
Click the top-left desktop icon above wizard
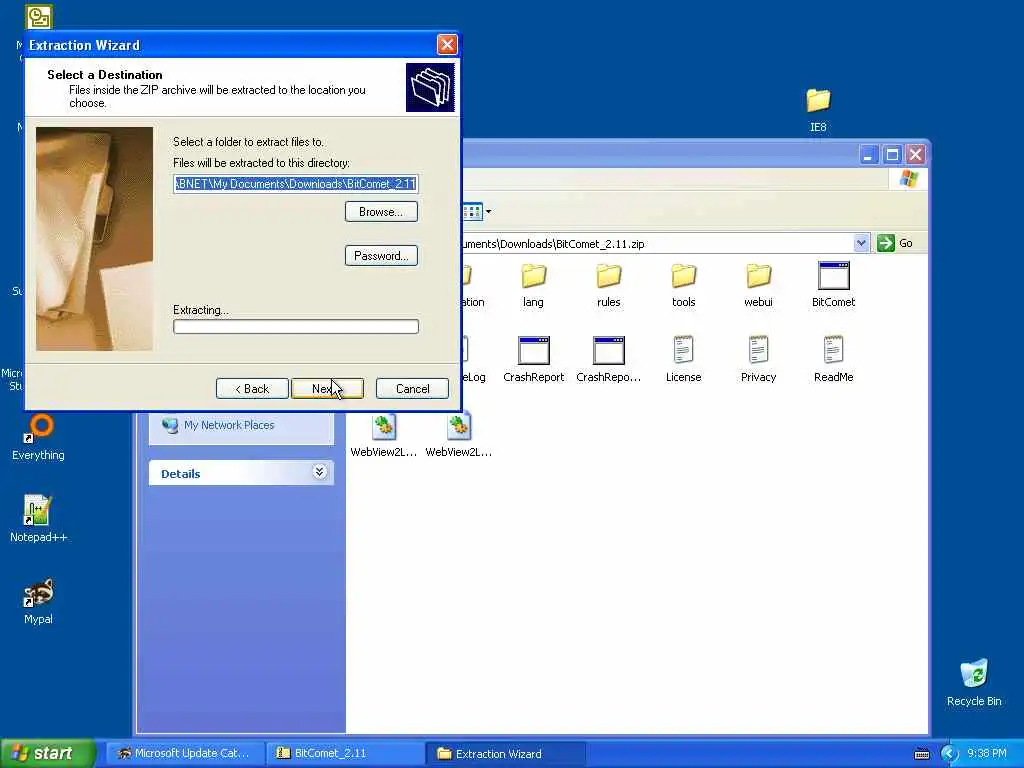coord(39,17)
